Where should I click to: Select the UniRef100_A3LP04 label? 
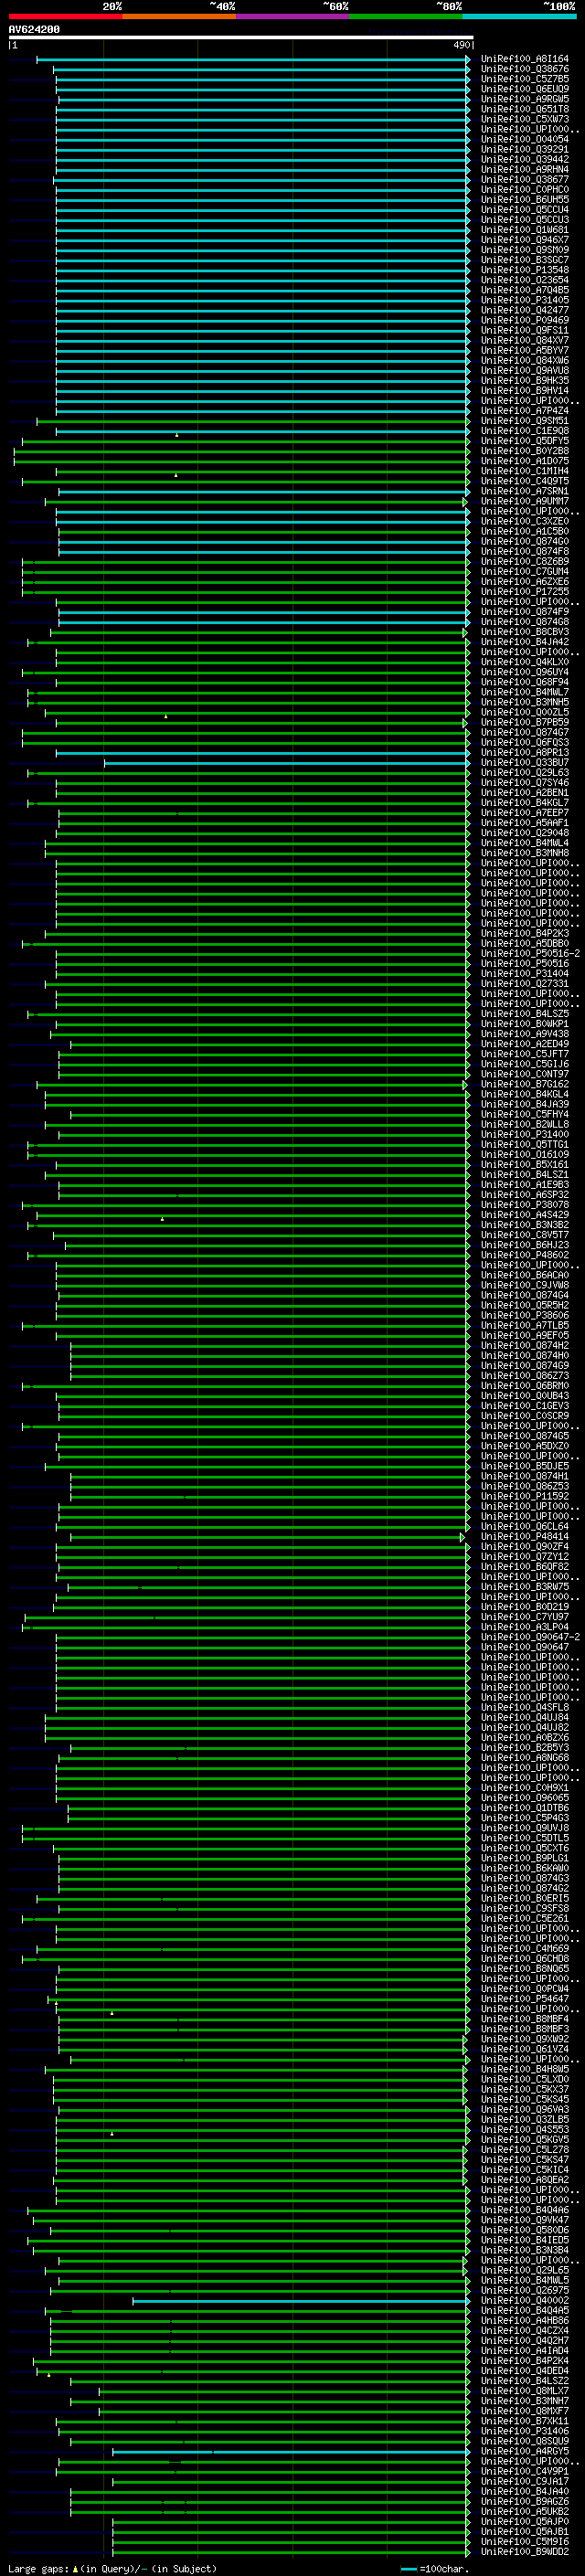tap(525, 1627)
